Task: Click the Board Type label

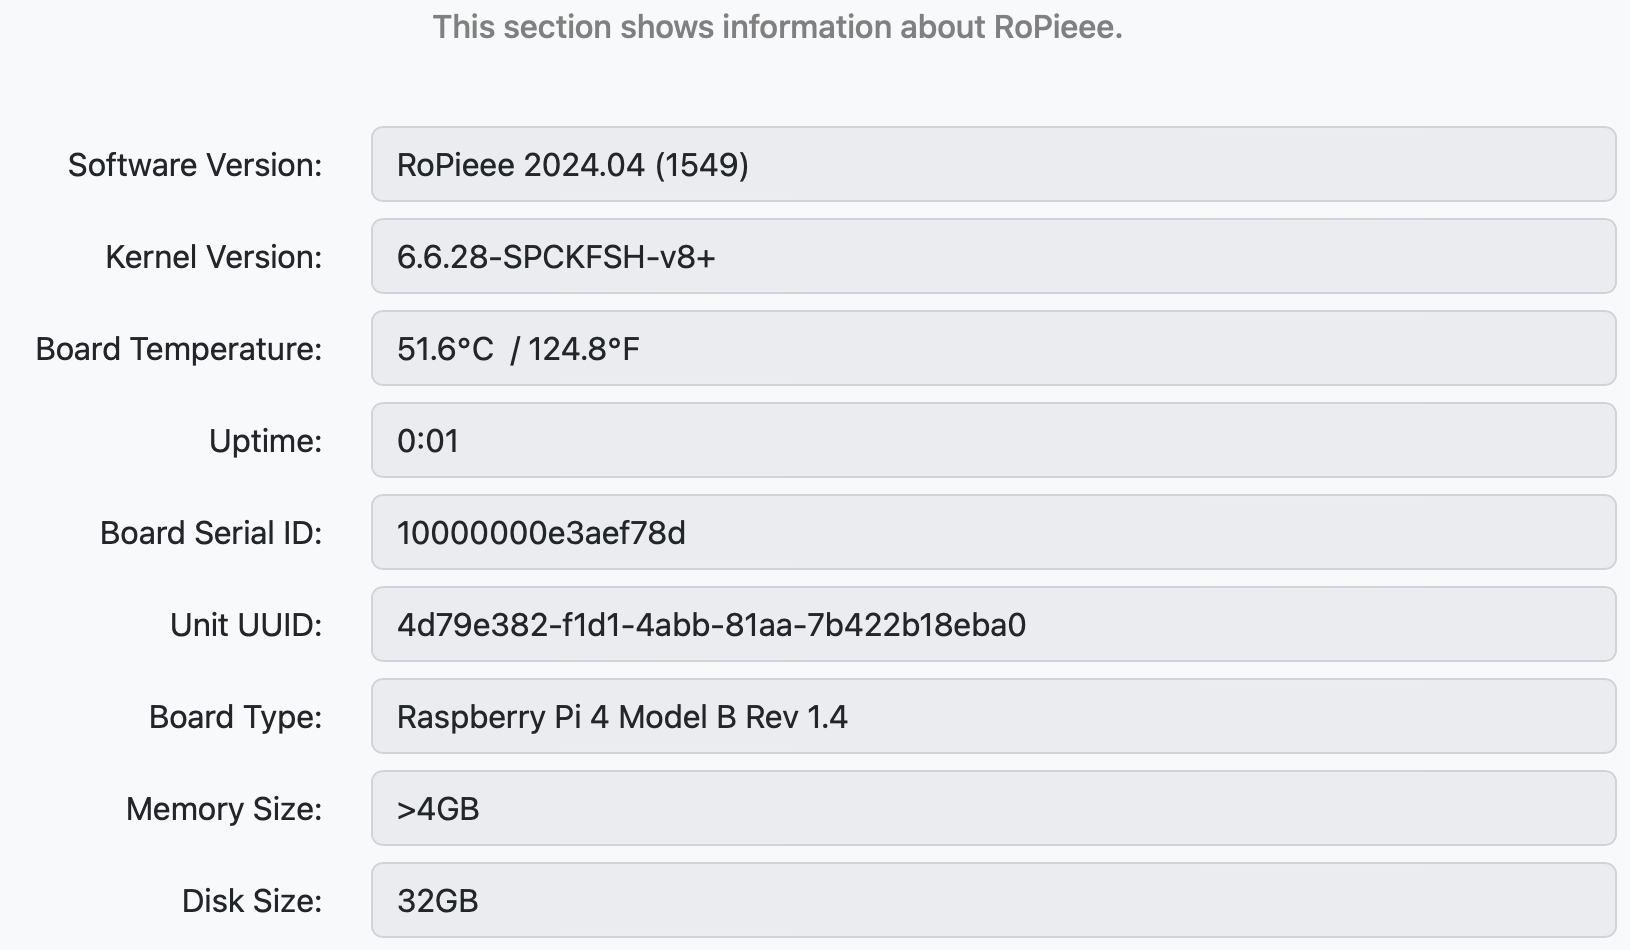Action: (x=235, y=717)
